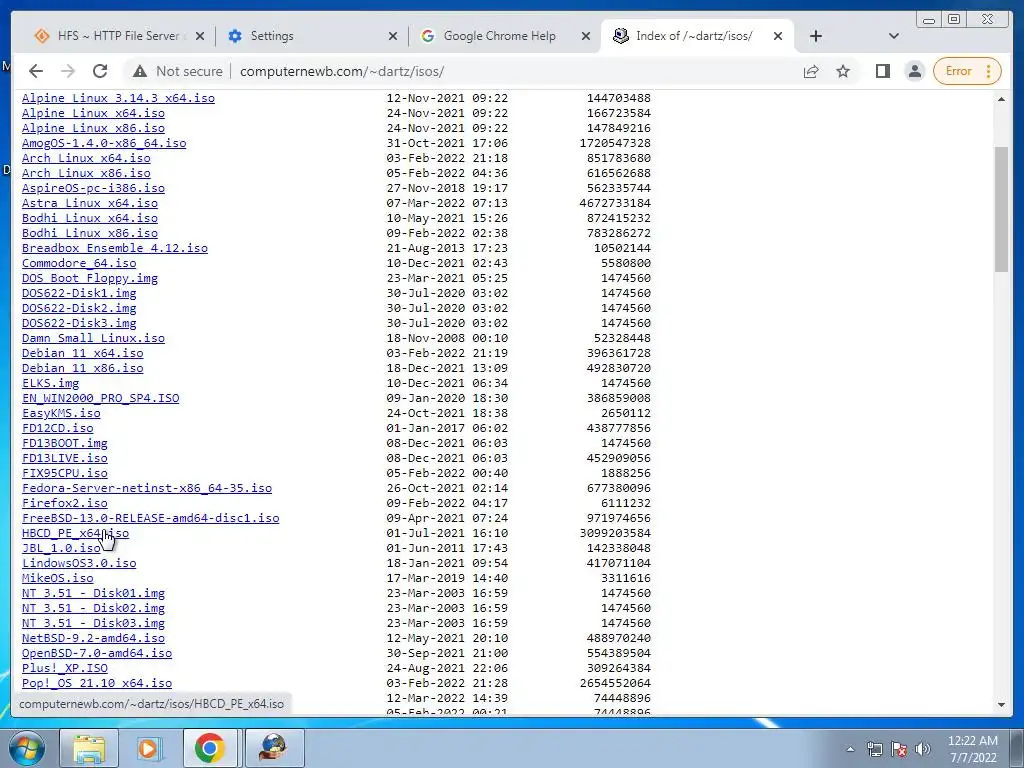Open HBCD_PE_x64.iso link
1024x768 pixels.
pos(75,534)
